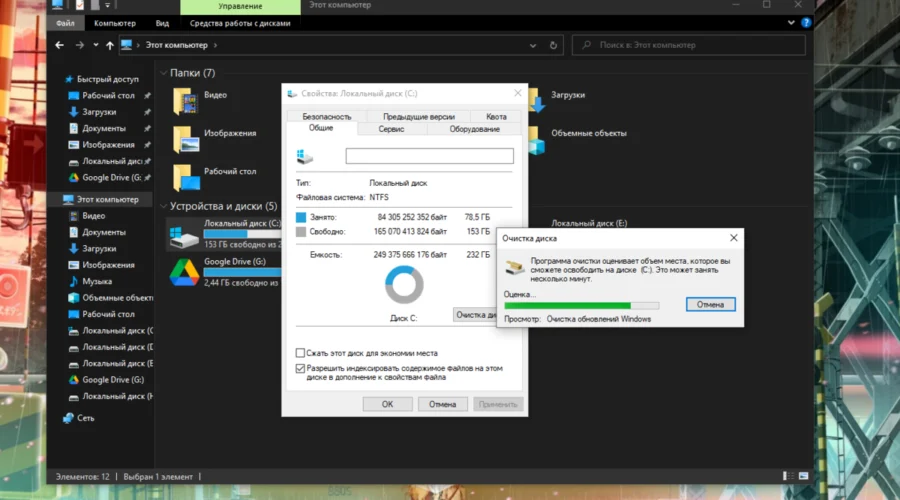The width and height of the screenshot is (900, 500).
Task: Switch to the Сервис tab
Action: (391, 129)
